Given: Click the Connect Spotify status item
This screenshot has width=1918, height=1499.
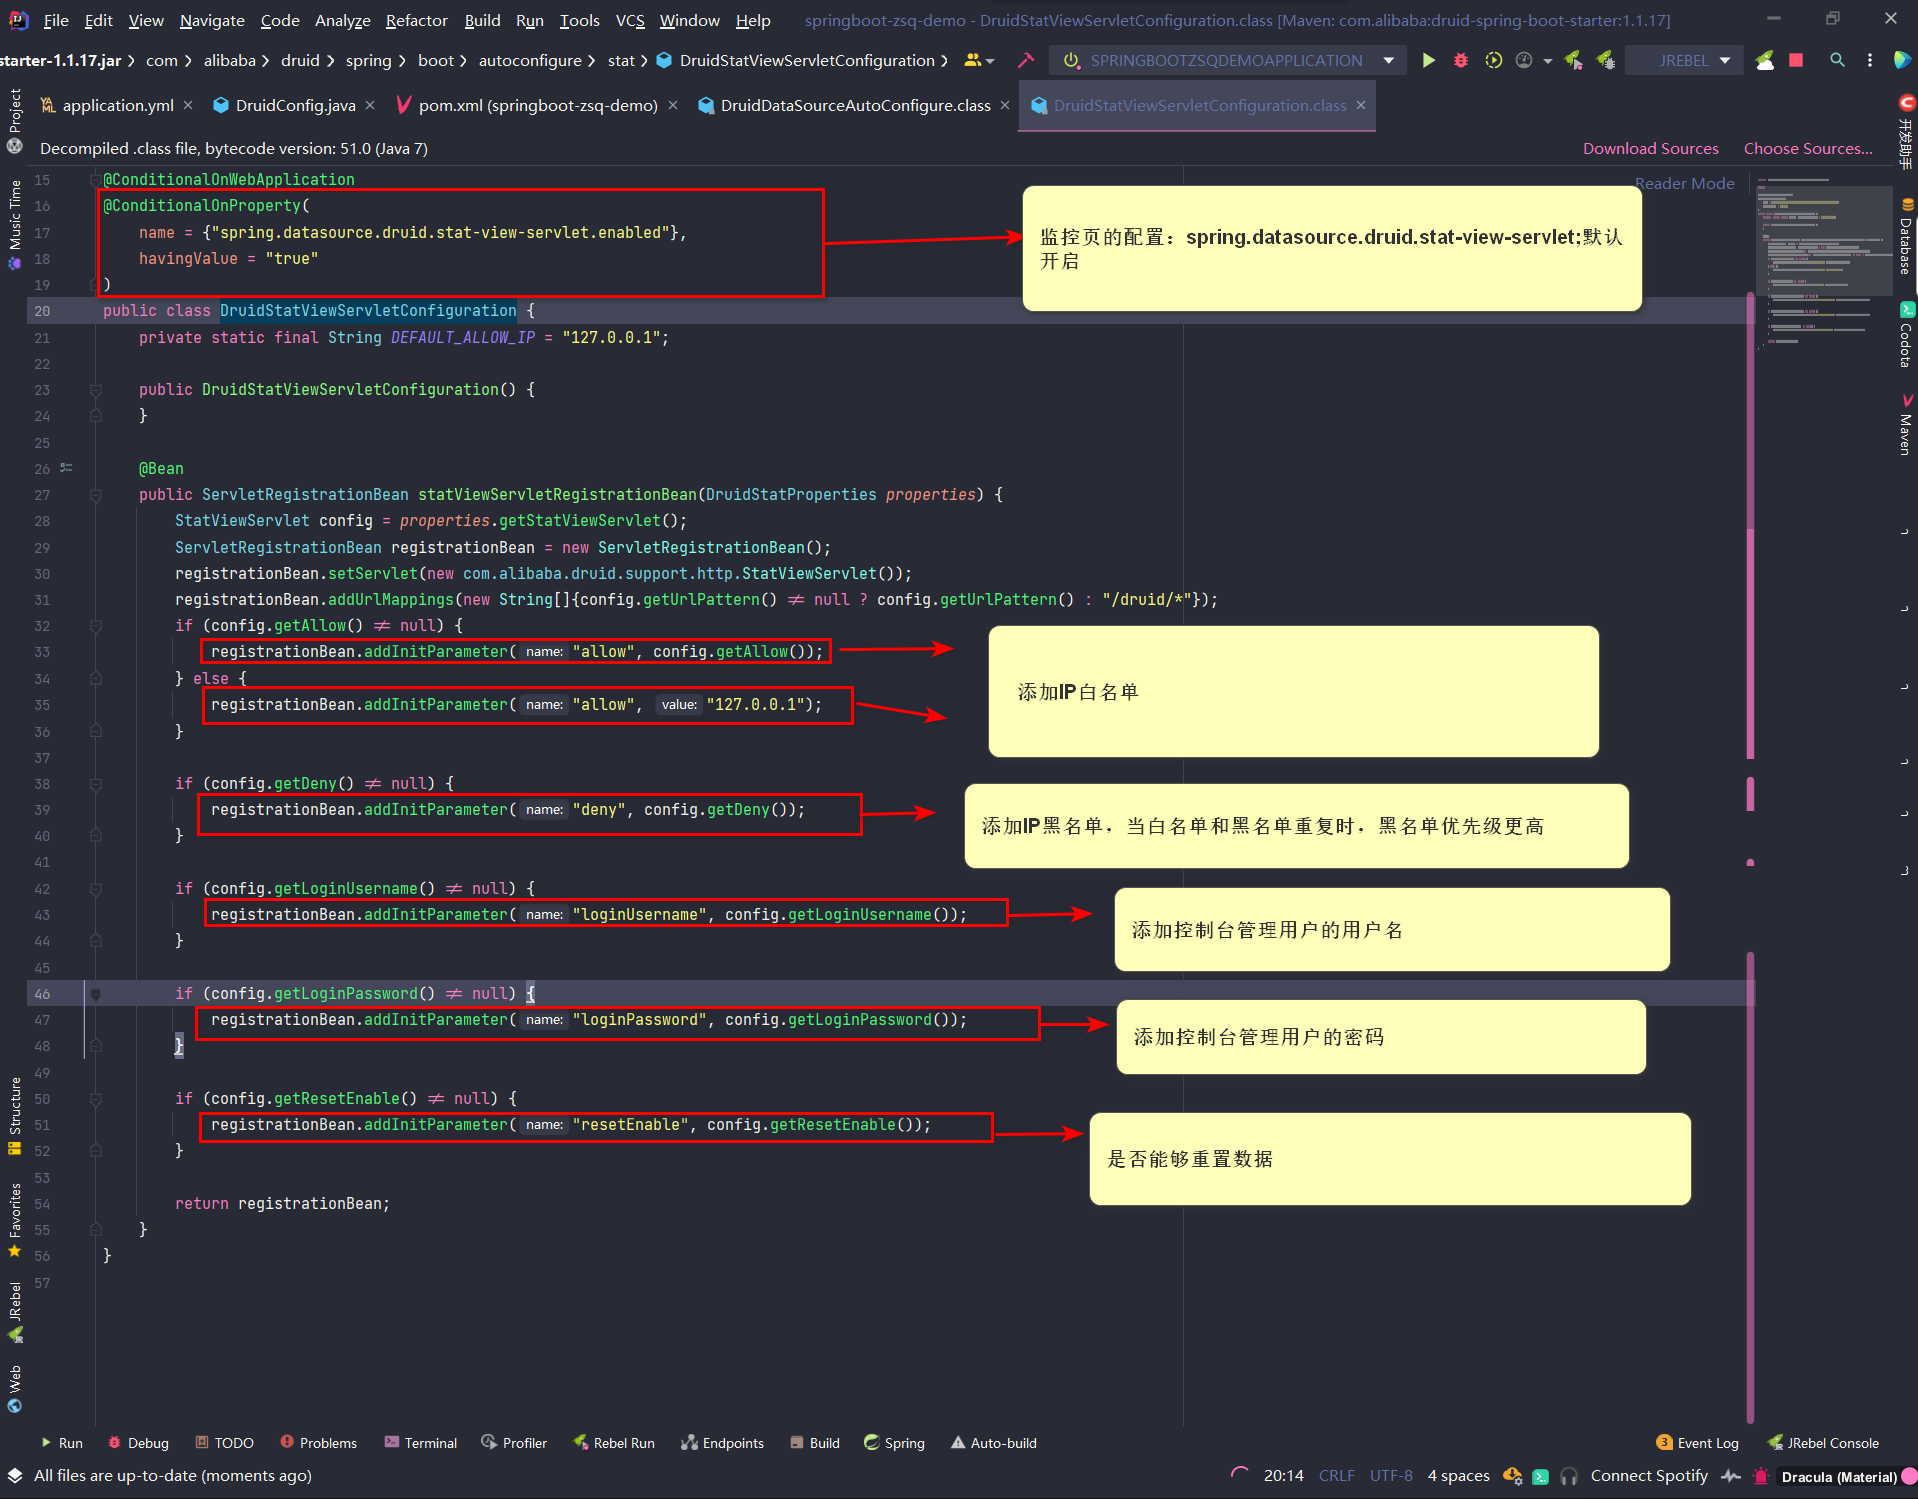Looking at the screenshot, I should [x=1649, y=1476].
